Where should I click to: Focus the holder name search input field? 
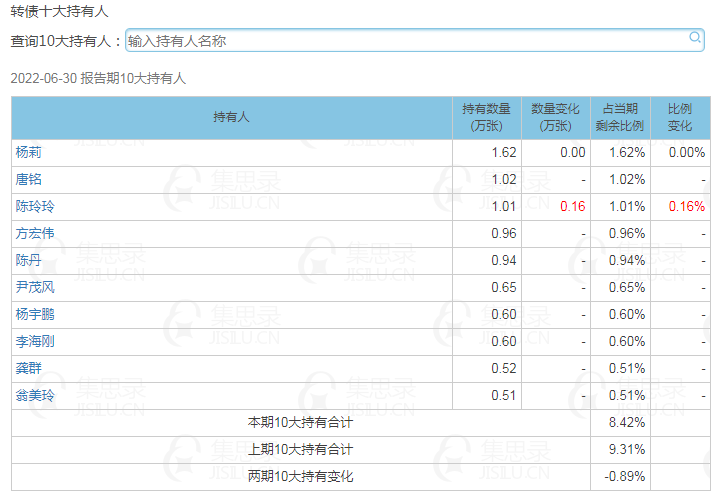tap(414, 40)
